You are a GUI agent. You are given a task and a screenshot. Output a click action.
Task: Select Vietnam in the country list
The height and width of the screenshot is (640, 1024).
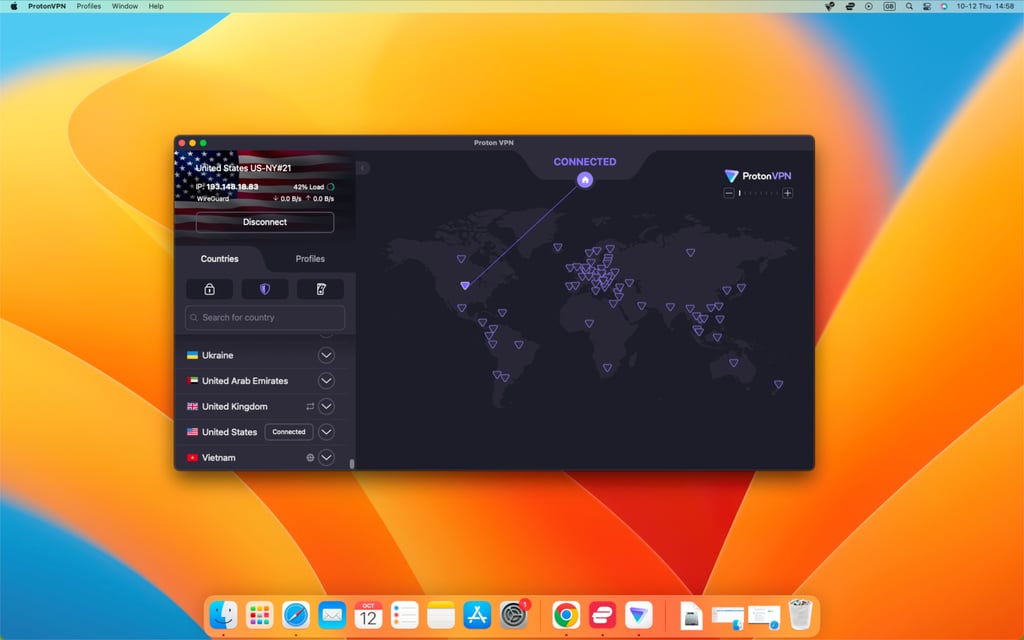tap(218, 458)
